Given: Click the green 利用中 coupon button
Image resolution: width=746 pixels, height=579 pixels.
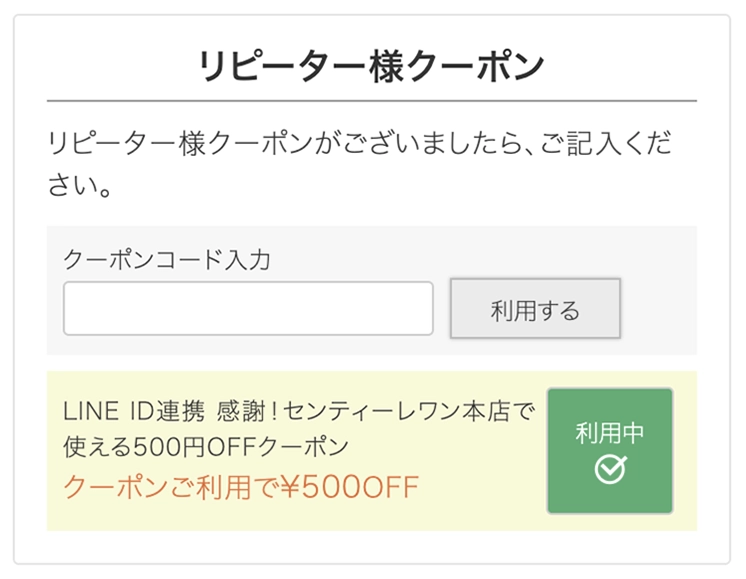Looking at the screenshot, I should (x=610, y=451).
